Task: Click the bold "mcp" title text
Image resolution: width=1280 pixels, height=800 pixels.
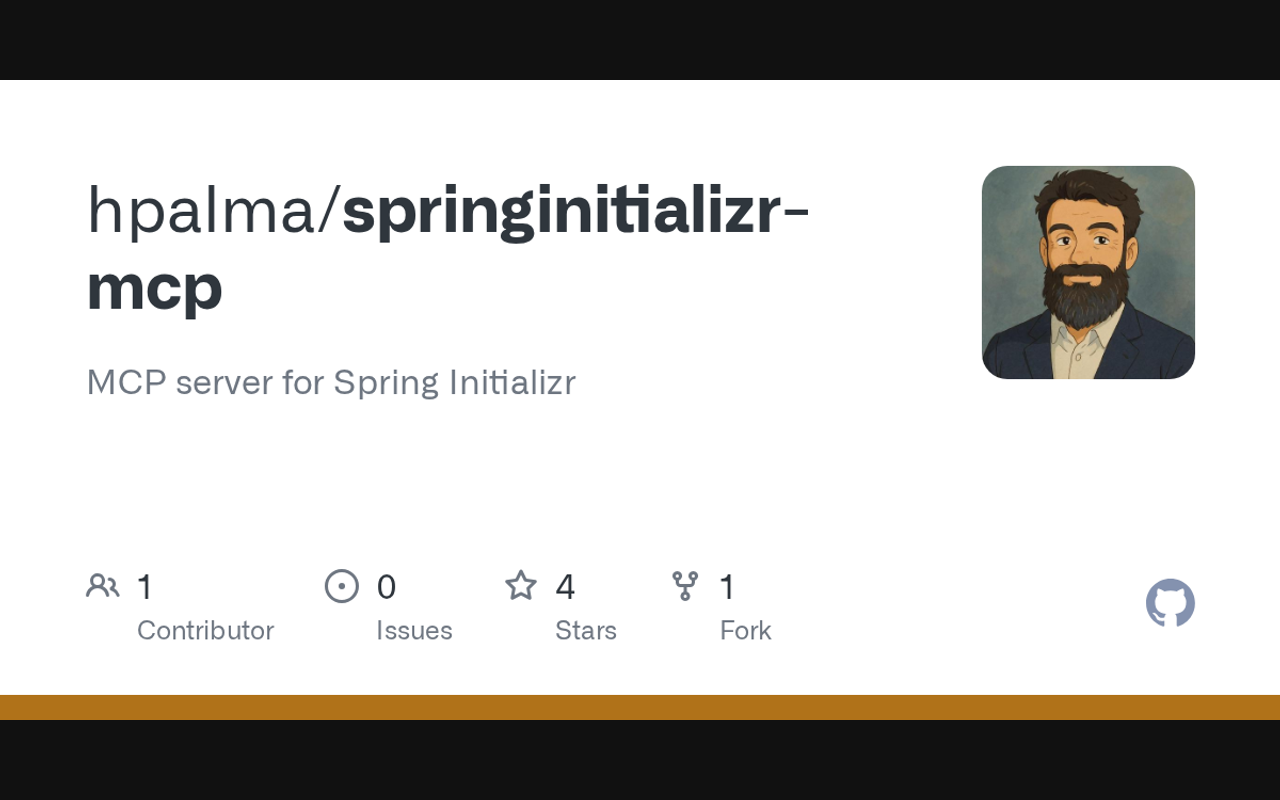Action: tap(154, 287)
